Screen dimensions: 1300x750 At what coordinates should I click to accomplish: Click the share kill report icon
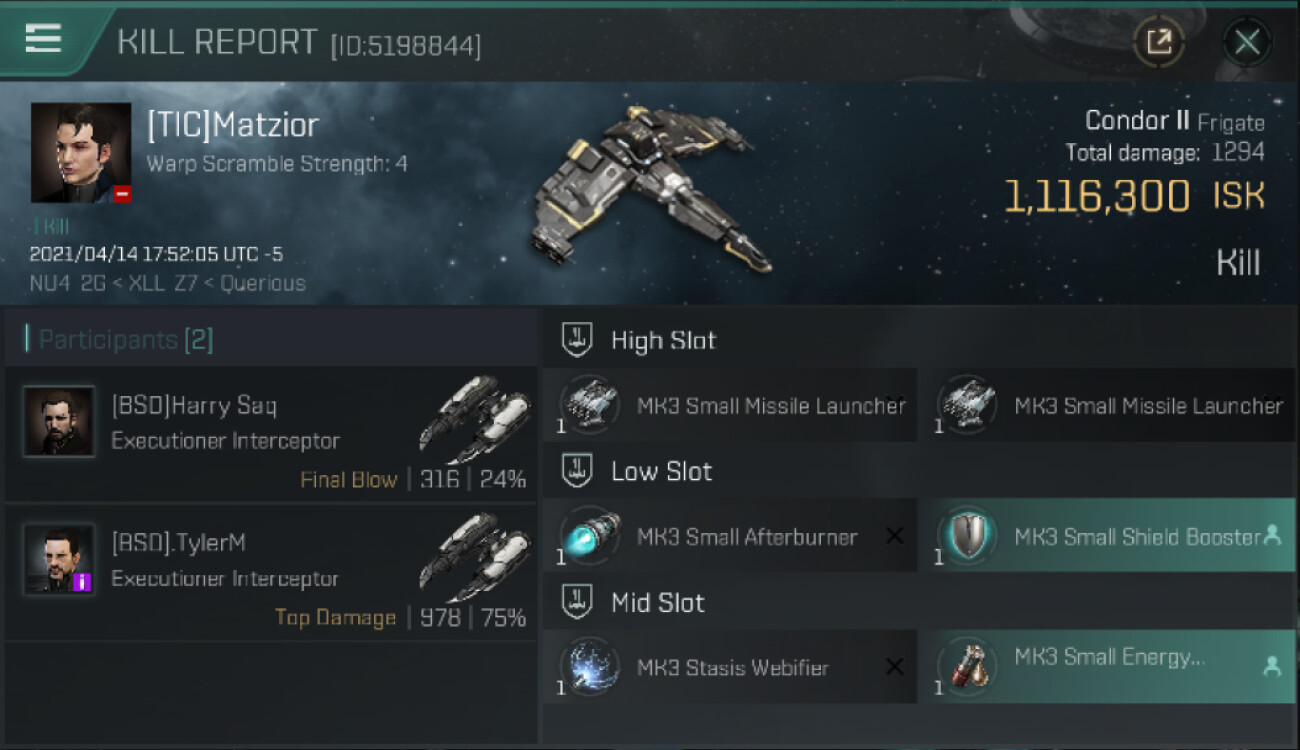tap(1159, 42)
